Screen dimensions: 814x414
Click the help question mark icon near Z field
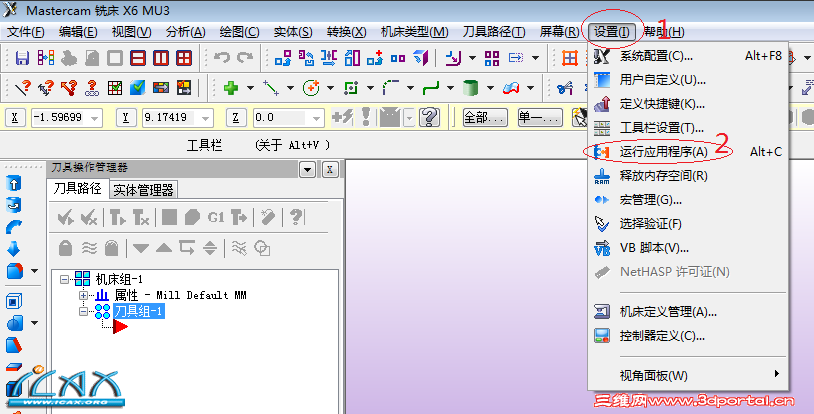click(429, 118)
